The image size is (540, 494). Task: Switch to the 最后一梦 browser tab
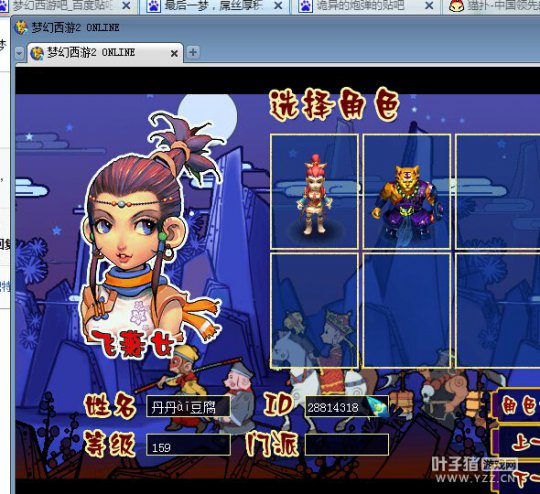coord(215,6)
